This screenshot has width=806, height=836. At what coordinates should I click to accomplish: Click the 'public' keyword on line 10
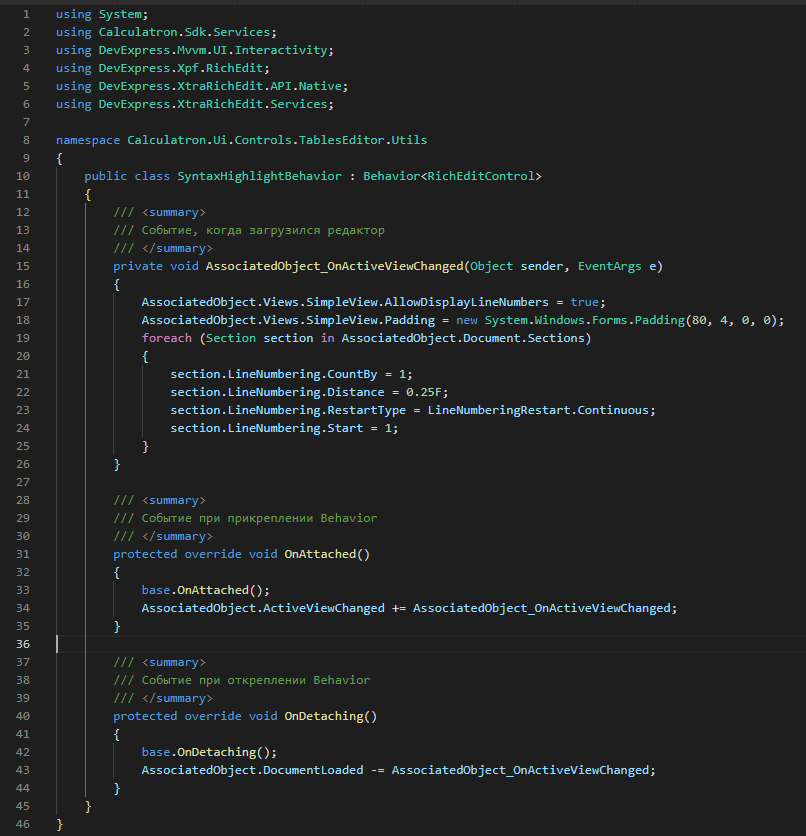coord(106,176)
